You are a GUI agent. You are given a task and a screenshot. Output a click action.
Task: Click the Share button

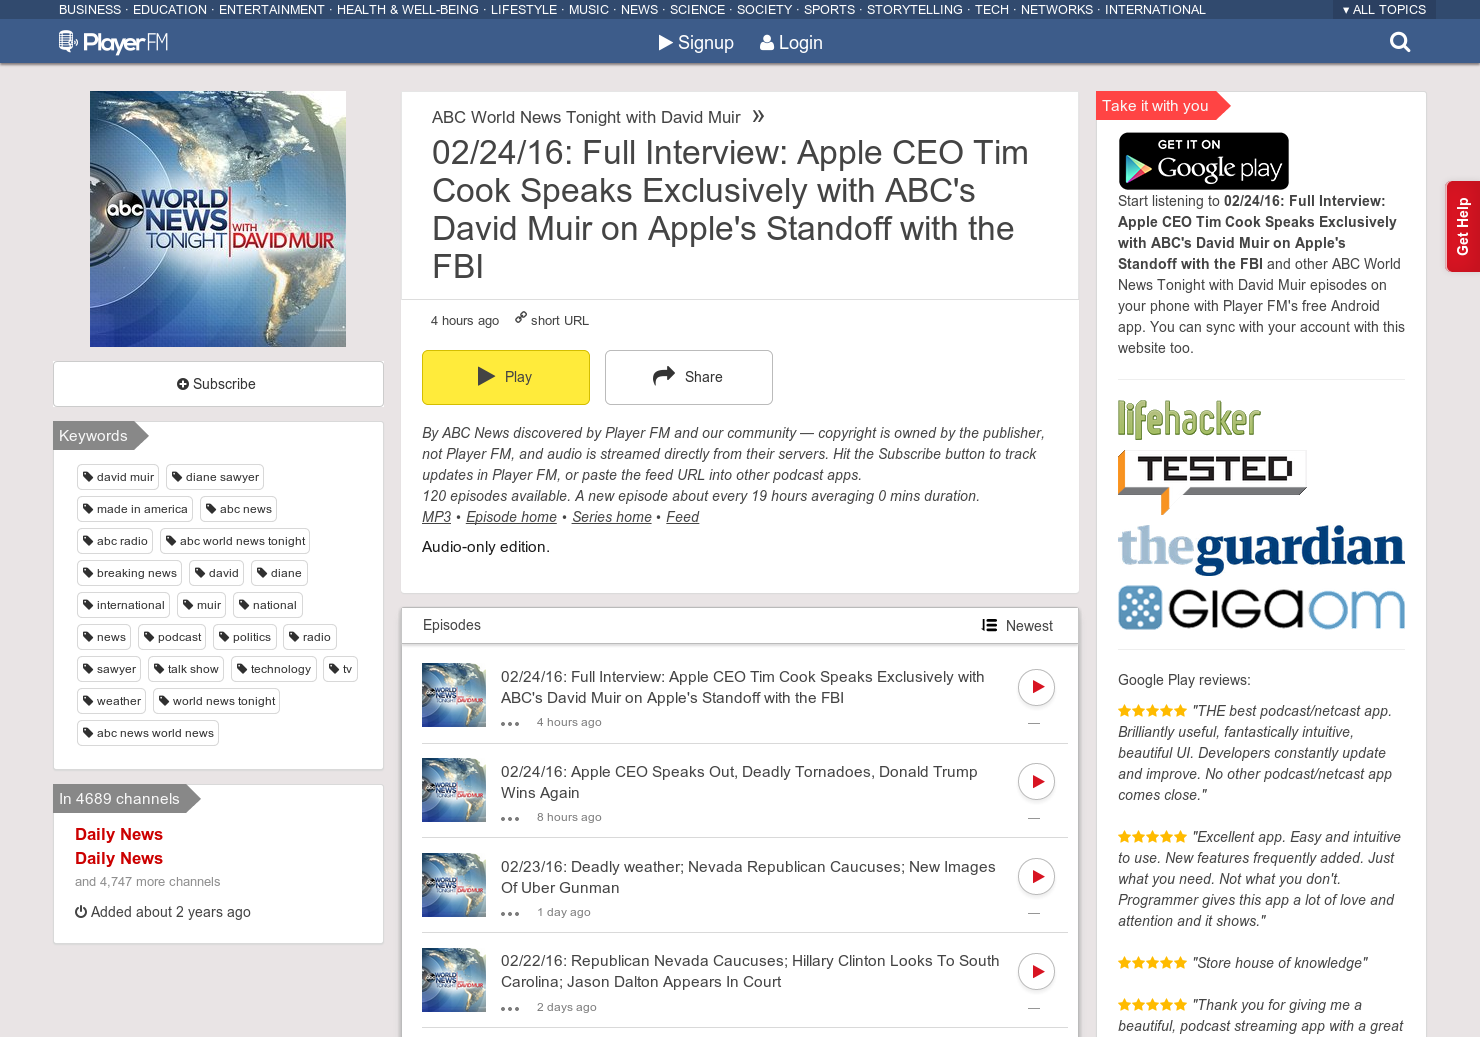click(689, 377)
